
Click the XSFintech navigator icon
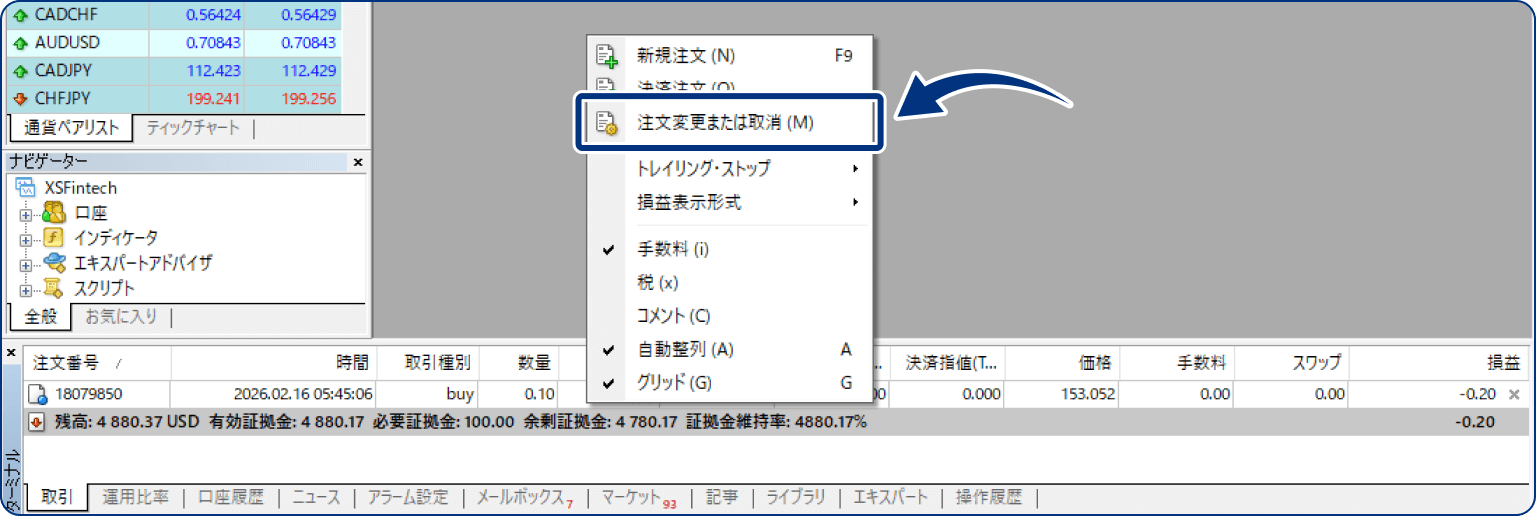pos(26,188)
